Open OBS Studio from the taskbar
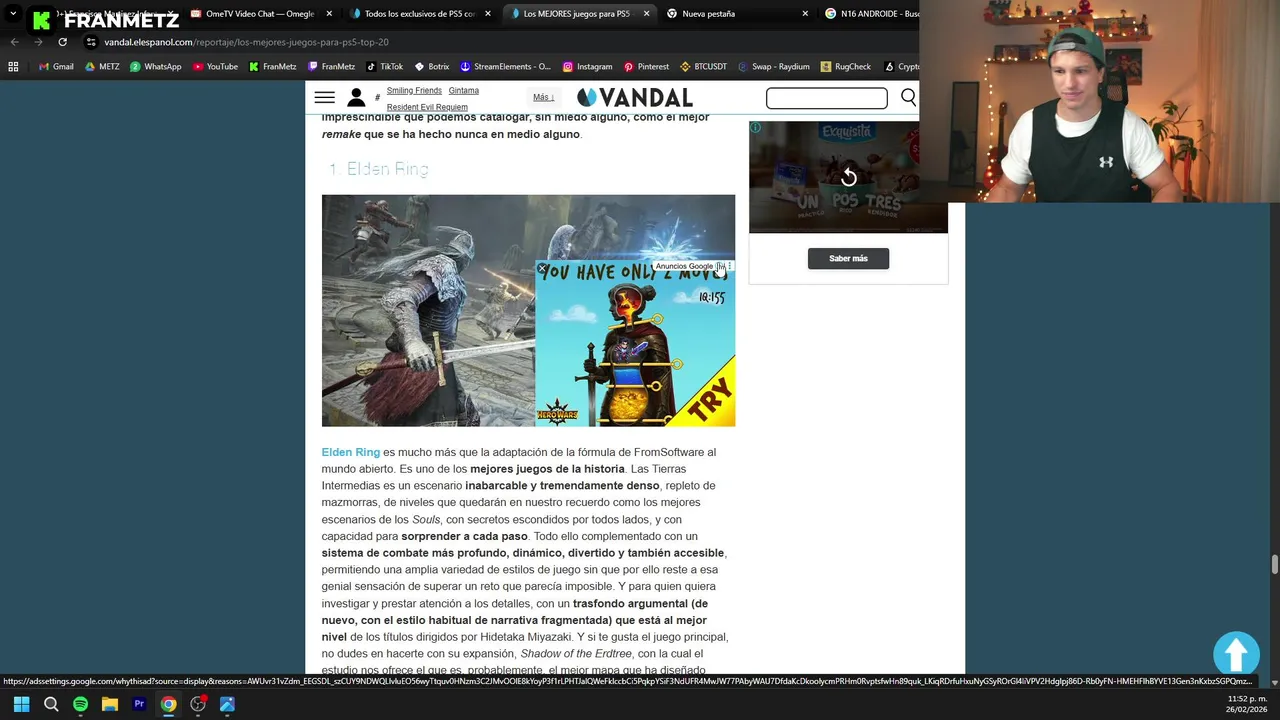This screenshot has width=1280, height=720. click(198, 704)
